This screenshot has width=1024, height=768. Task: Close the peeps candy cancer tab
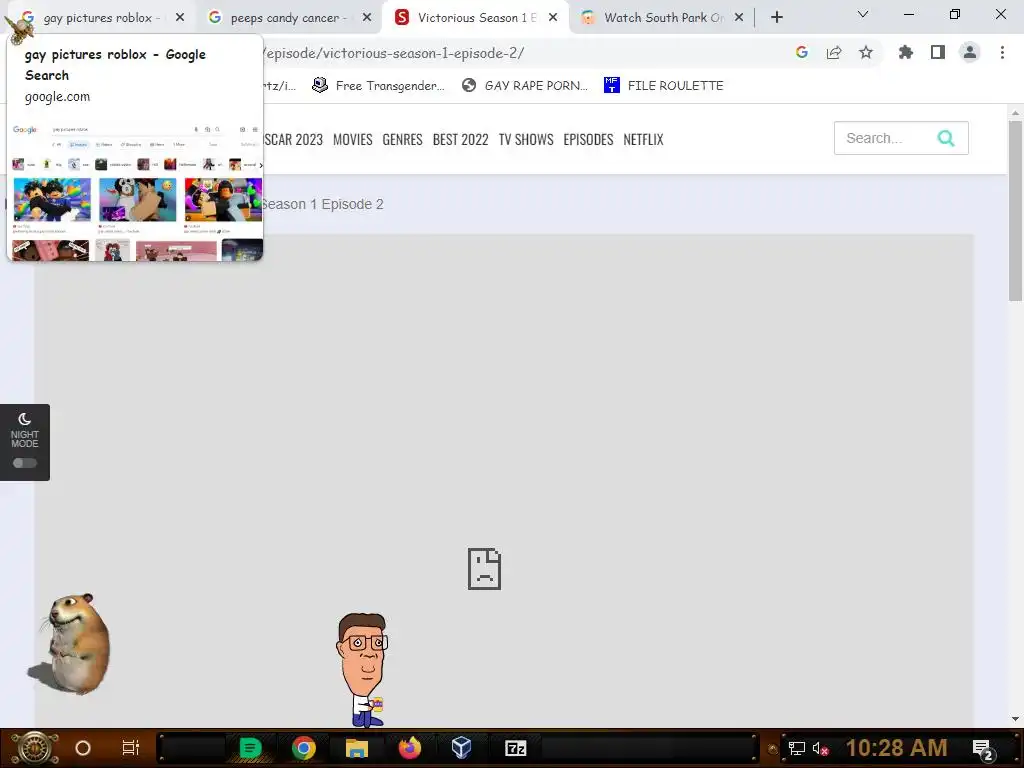367,18
